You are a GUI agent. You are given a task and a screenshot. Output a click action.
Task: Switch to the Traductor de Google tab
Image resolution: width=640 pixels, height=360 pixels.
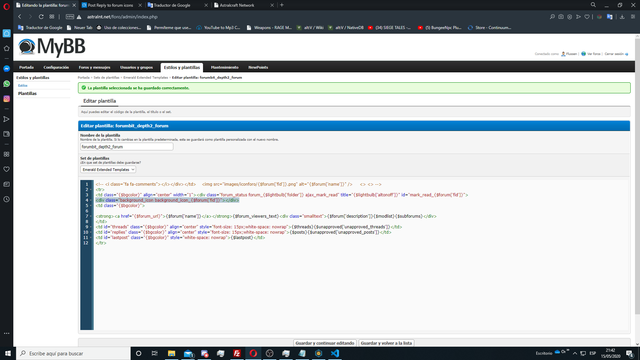[177, 5]
